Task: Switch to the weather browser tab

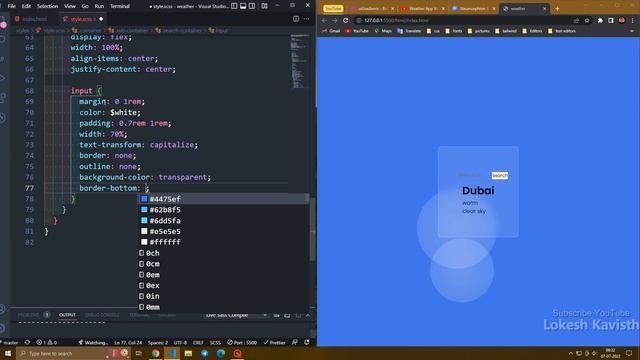Action: tap(524, 9)
